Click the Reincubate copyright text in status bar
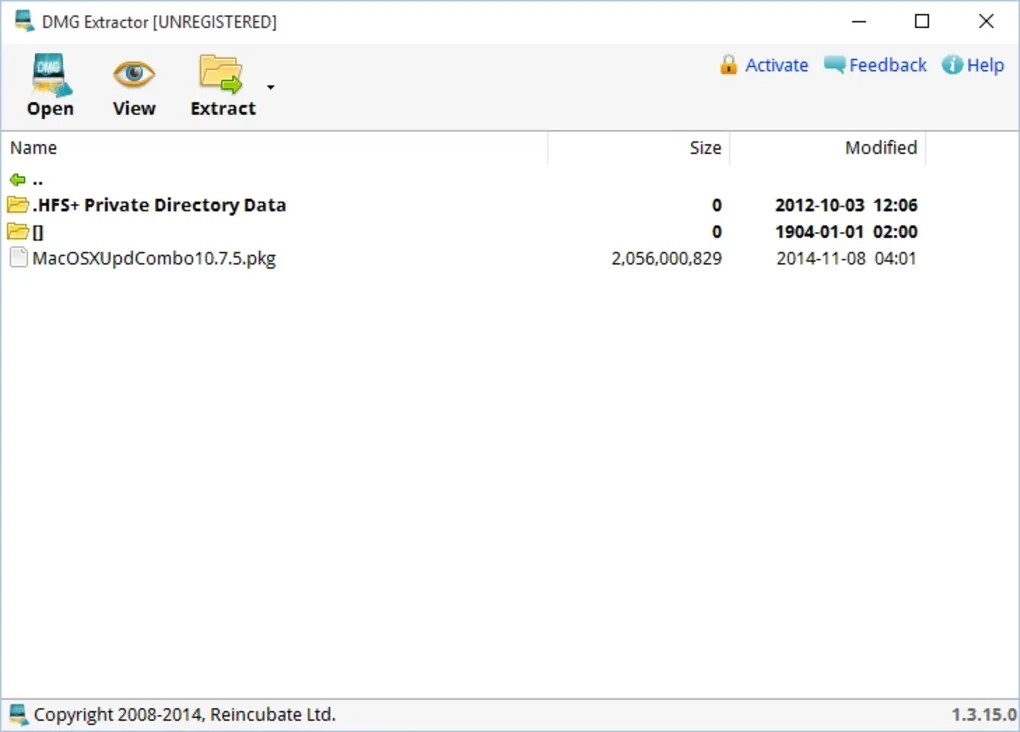This screenshot has height=732, width=1020. pos(185,715)
